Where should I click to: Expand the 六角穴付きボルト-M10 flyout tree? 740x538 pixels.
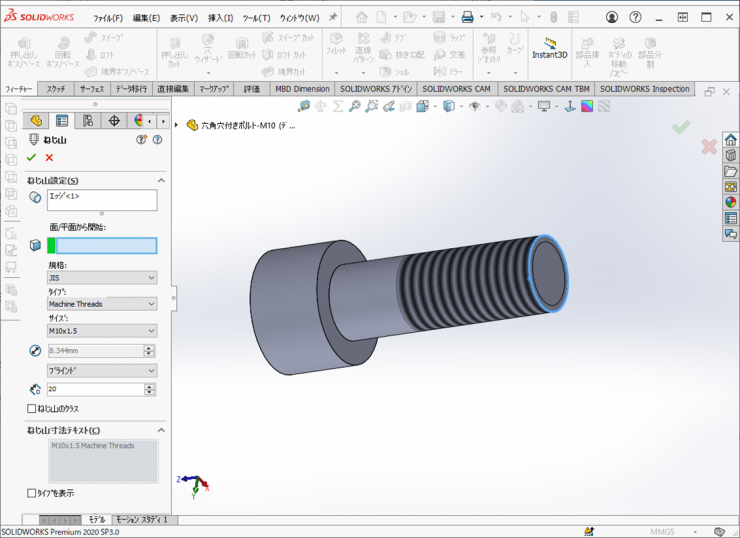click(177, 125)
